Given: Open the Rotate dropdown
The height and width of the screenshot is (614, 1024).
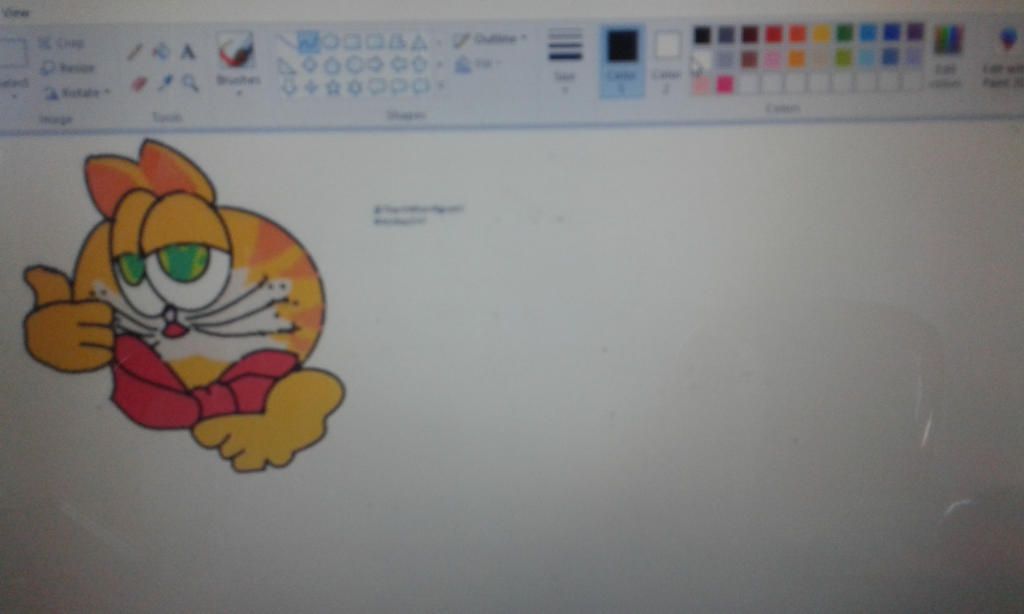Looking at the screenshot, I should point(77,93).
